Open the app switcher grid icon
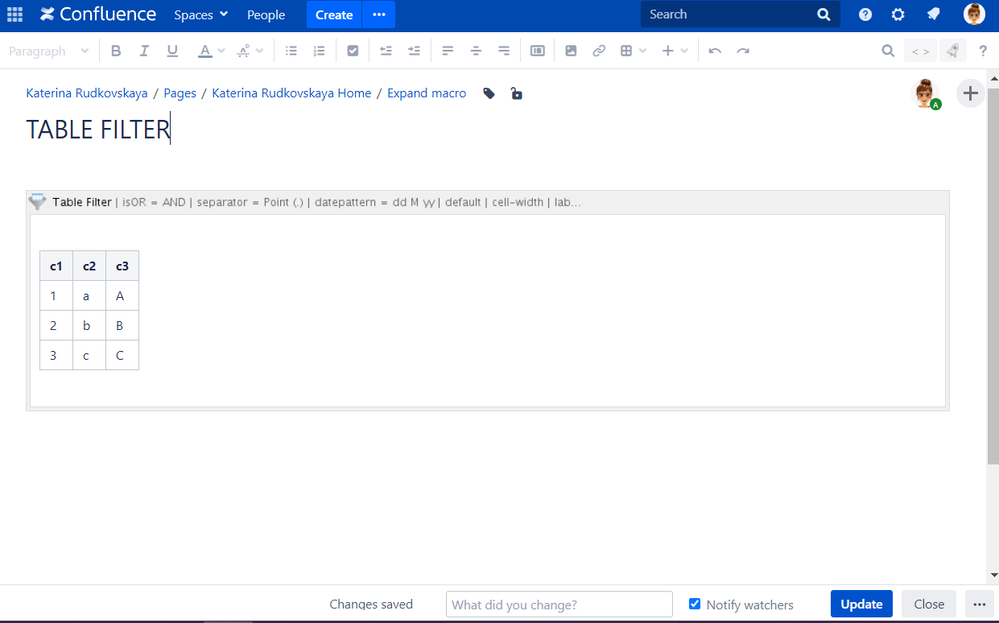This screenshot has height=623, width=999. (x=15, y=14)
